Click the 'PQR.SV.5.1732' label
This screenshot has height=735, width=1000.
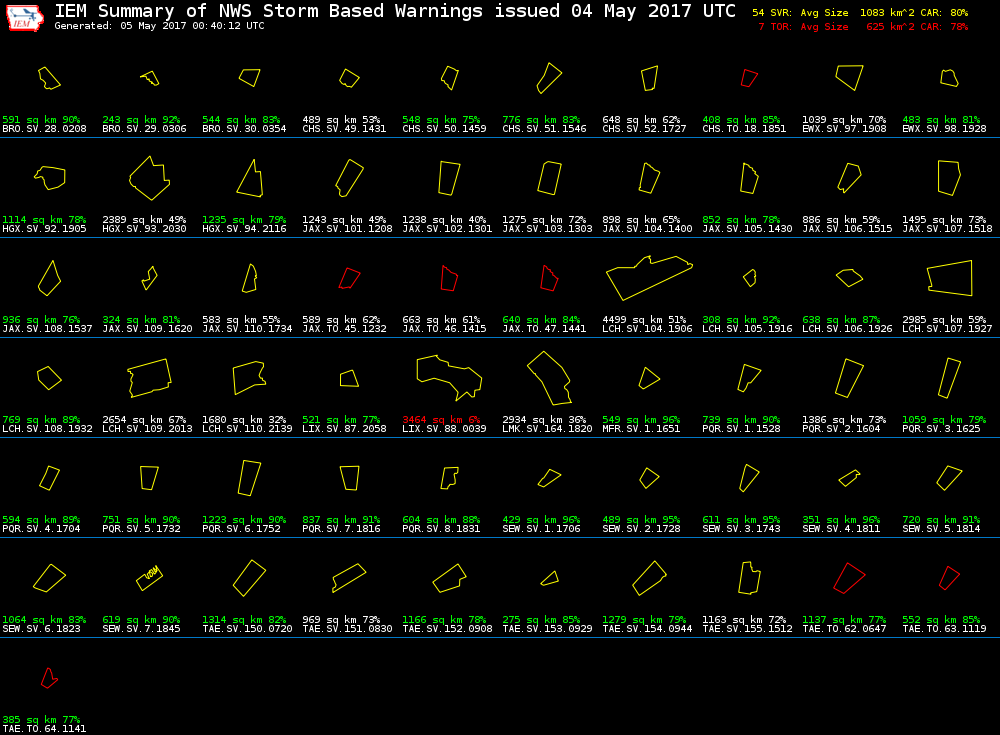point(142,529)
